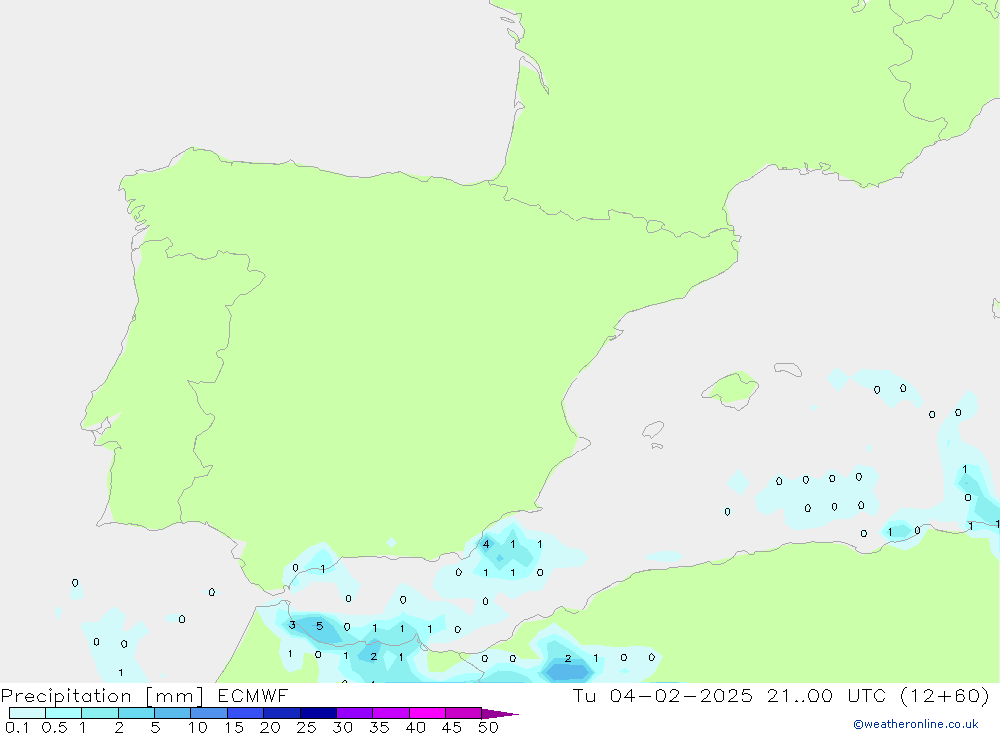Click the legend label '30'

[x=343, y=727]
